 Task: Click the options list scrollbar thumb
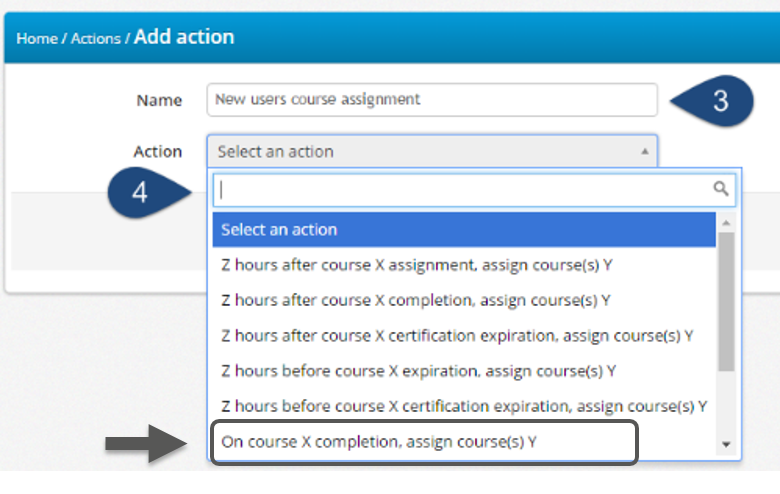tap(727, 300)
